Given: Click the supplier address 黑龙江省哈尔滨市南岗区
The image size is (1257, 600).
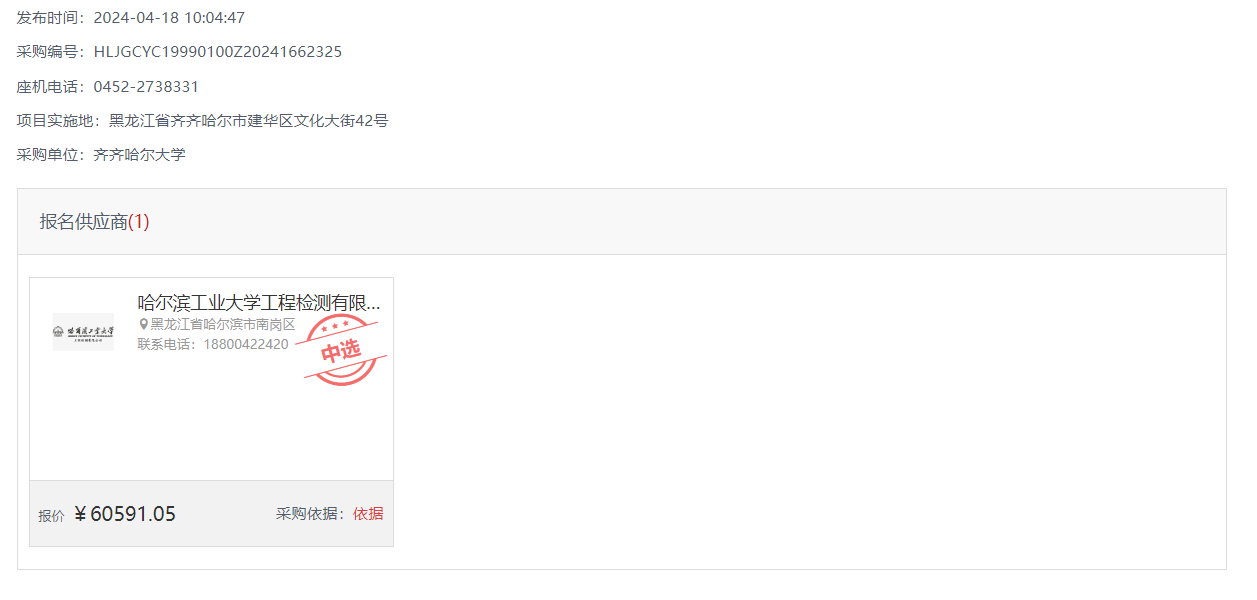Looking at the screenshot, I should pyautogui.click(x=223, y=325).
